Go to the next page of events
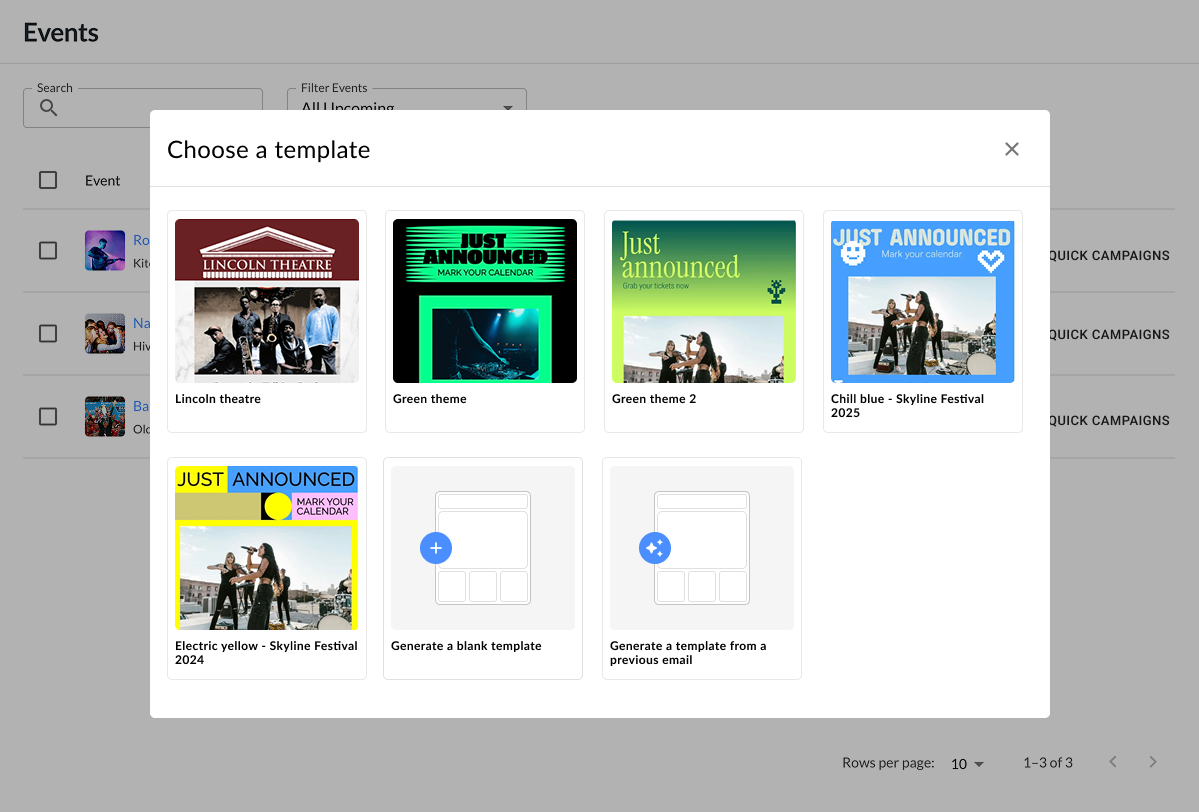Viewport: 1199px width, 812px height. tap(1153, 762)
